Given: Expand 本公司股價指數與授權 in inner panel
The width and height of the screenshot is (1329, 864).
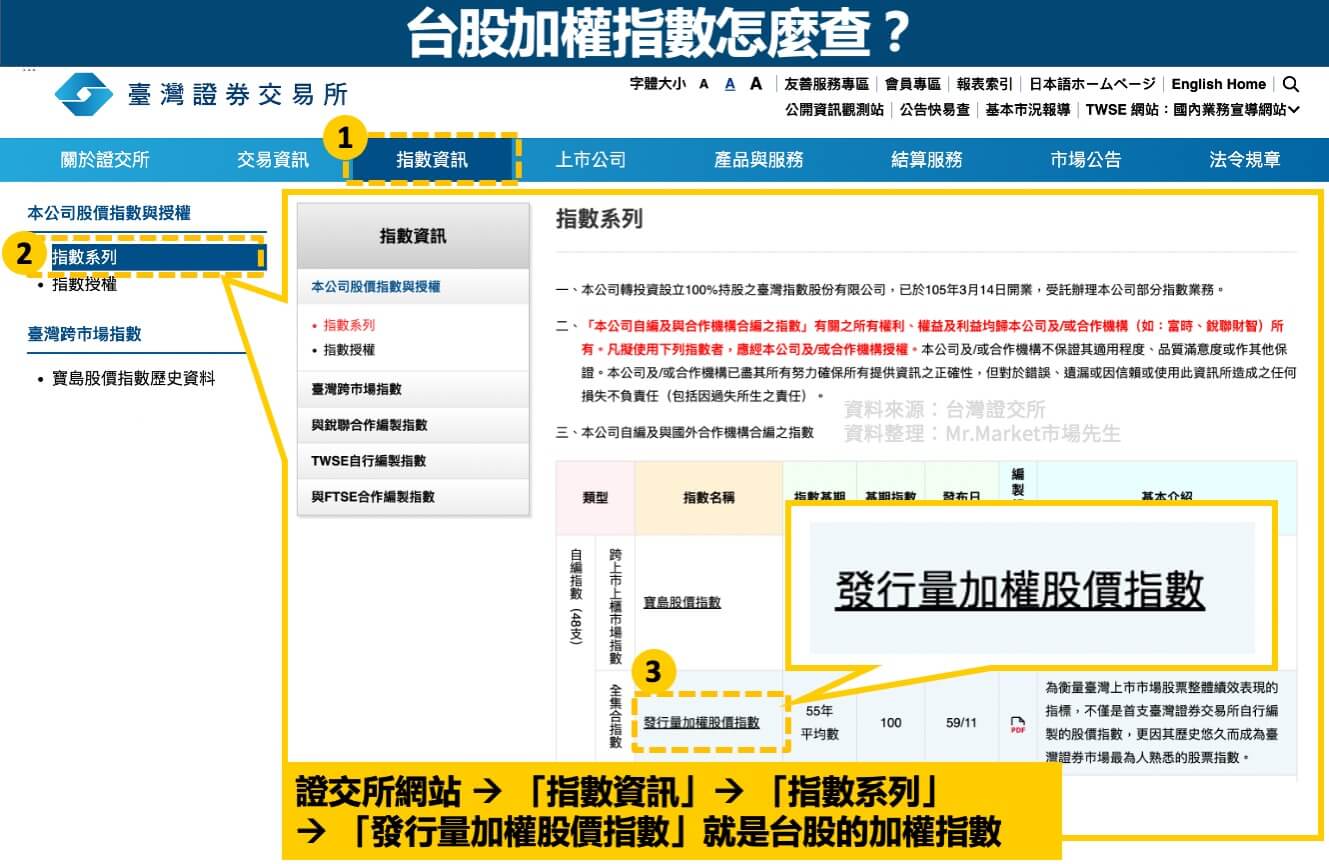Looking at the screenshot, I should [x=413, y=287].
